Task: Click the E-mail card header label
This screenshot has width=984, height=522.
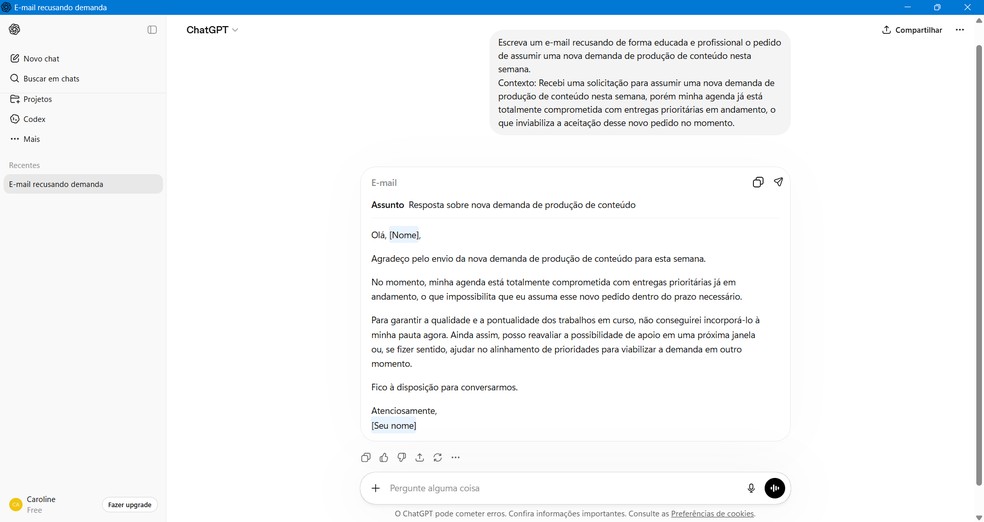Action: [x=384, y=183]
